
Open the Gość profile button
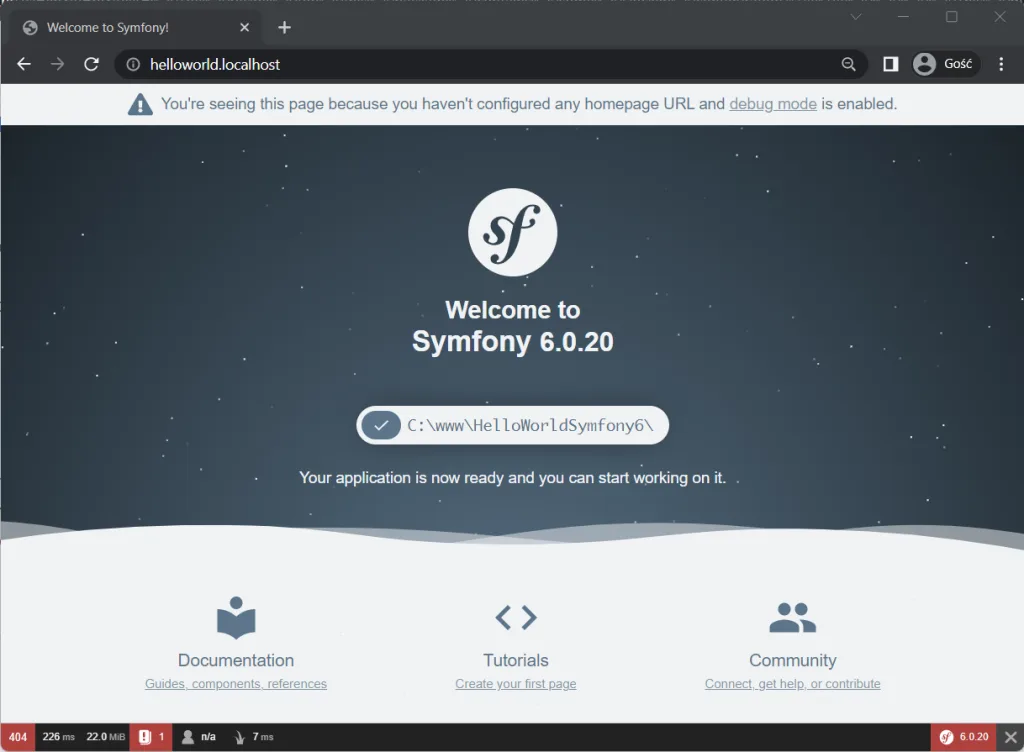[944, 64]
